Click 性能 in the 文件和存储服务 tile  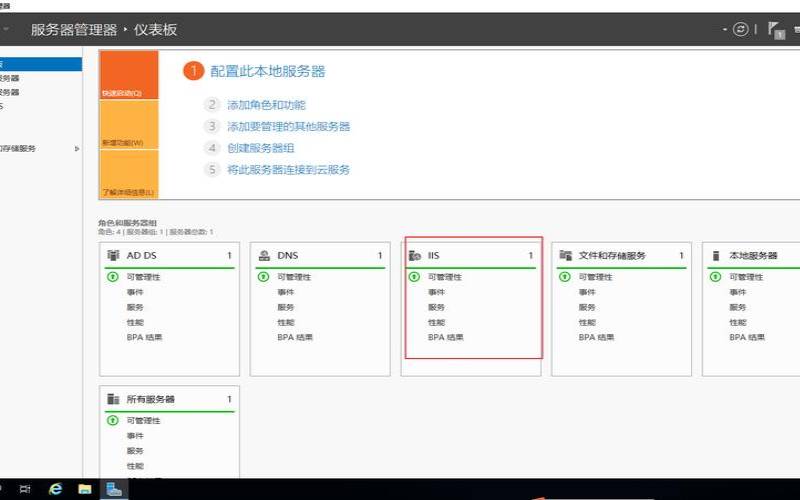pos(587,322)
